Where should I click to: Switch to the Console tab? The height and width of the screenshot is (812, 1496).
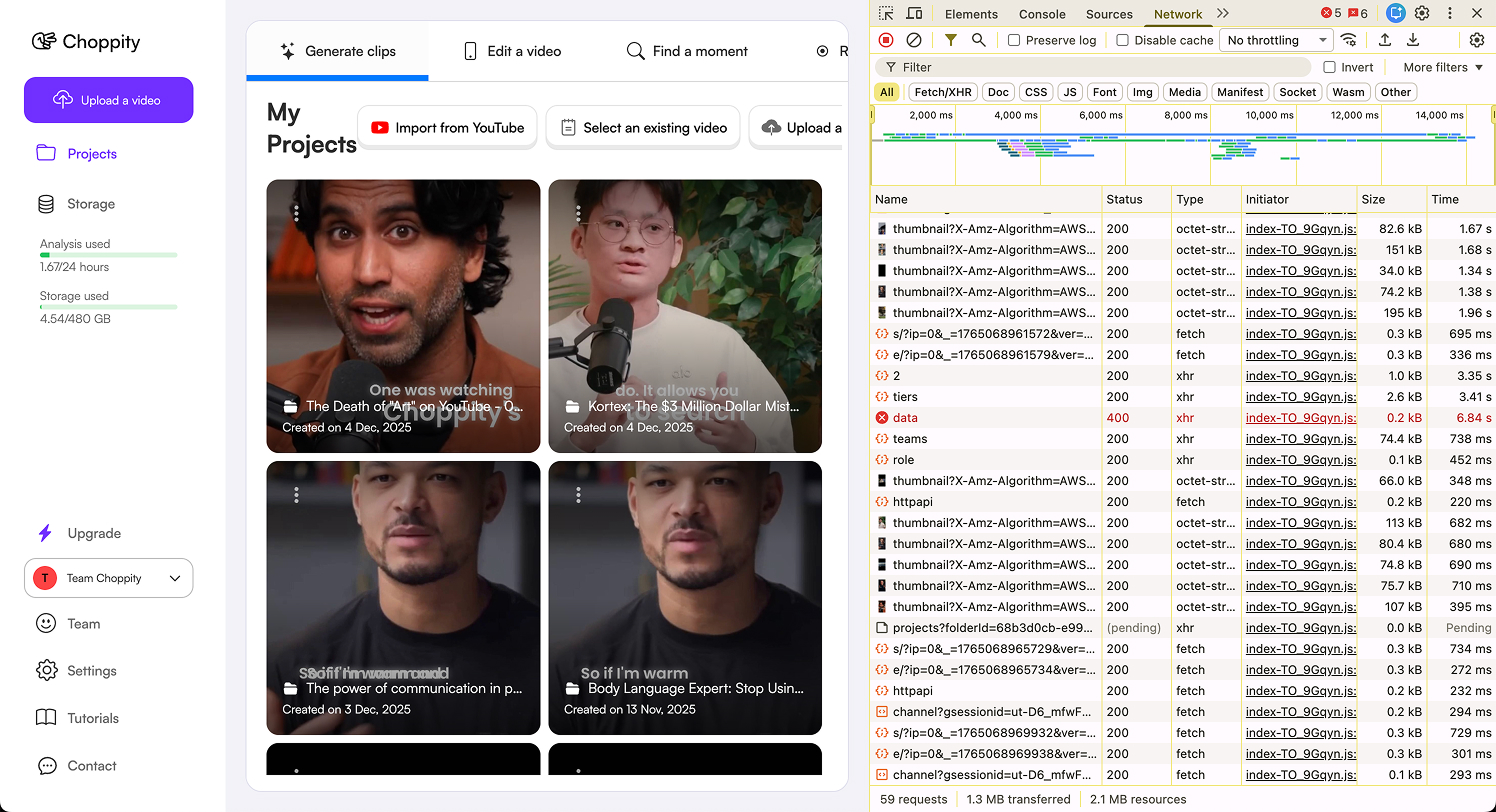(x=1042, y=14)
